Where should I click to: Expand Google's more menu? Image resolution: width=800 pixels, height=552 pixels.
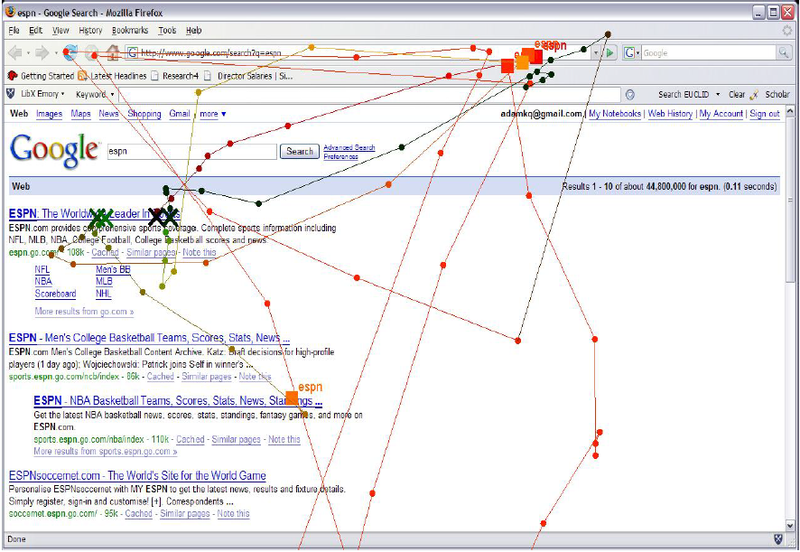tap(213, 114)
